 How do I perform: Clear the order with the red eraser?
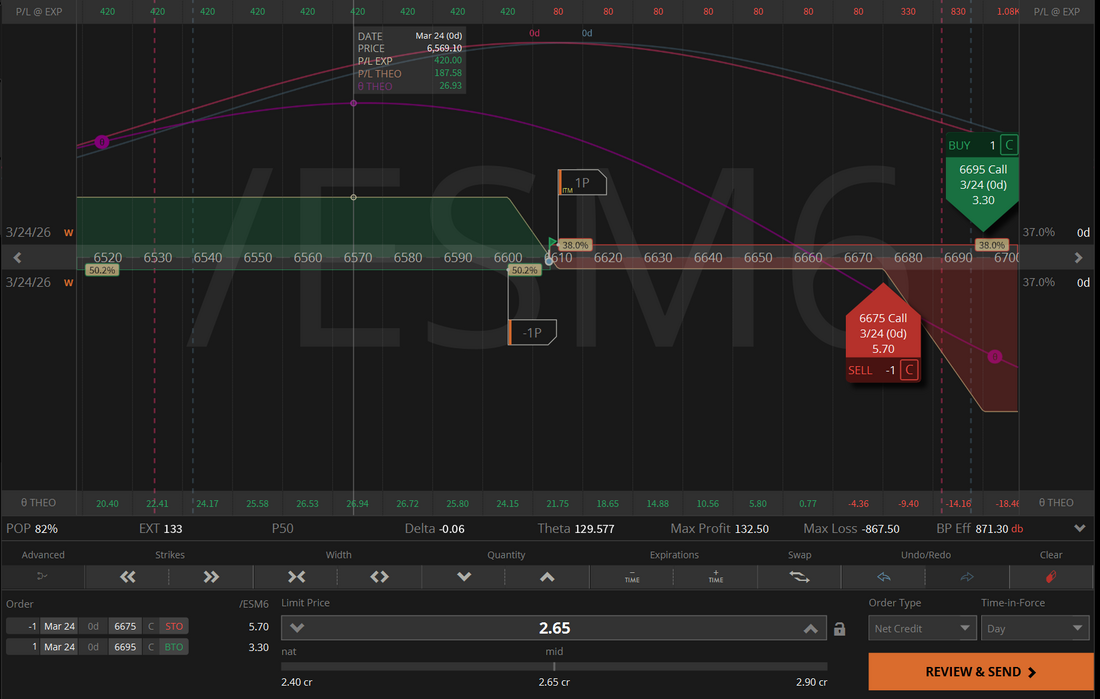click(x=1051, y=577)
